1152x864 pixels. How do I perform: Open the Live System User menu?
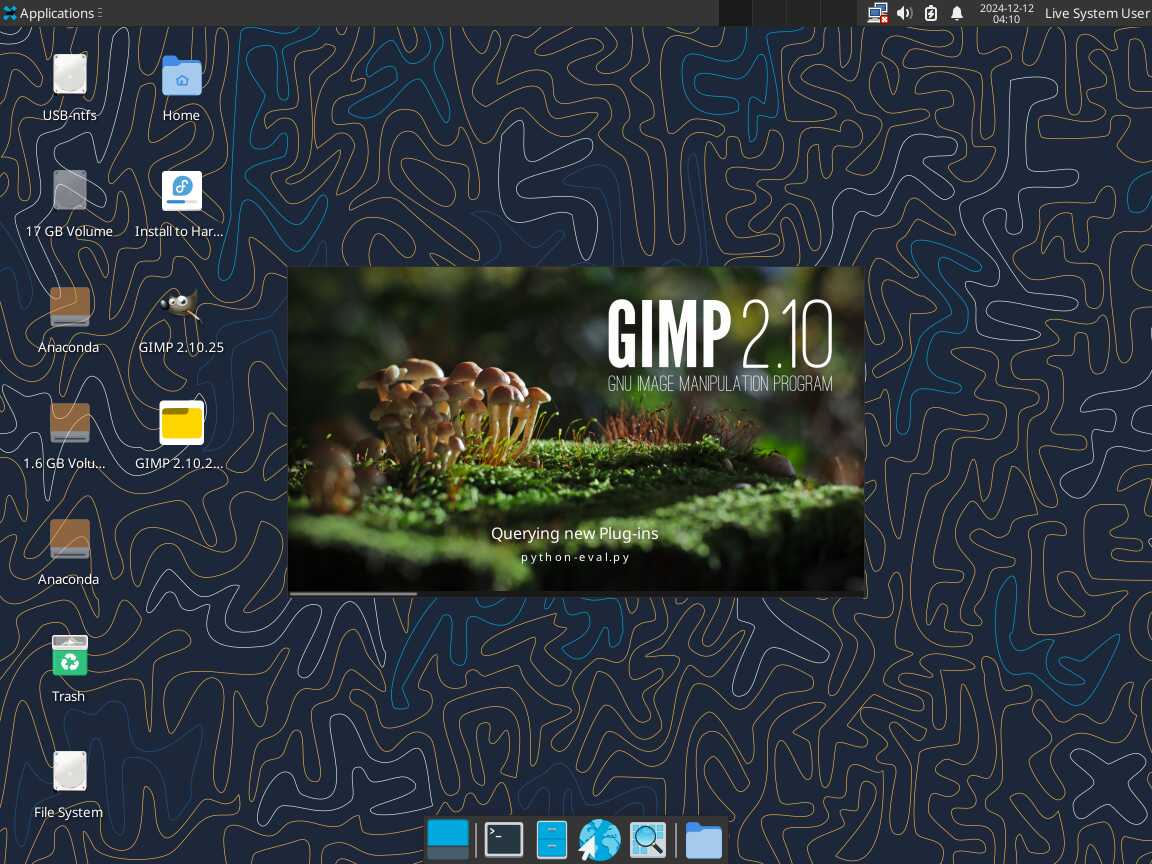1096,13
